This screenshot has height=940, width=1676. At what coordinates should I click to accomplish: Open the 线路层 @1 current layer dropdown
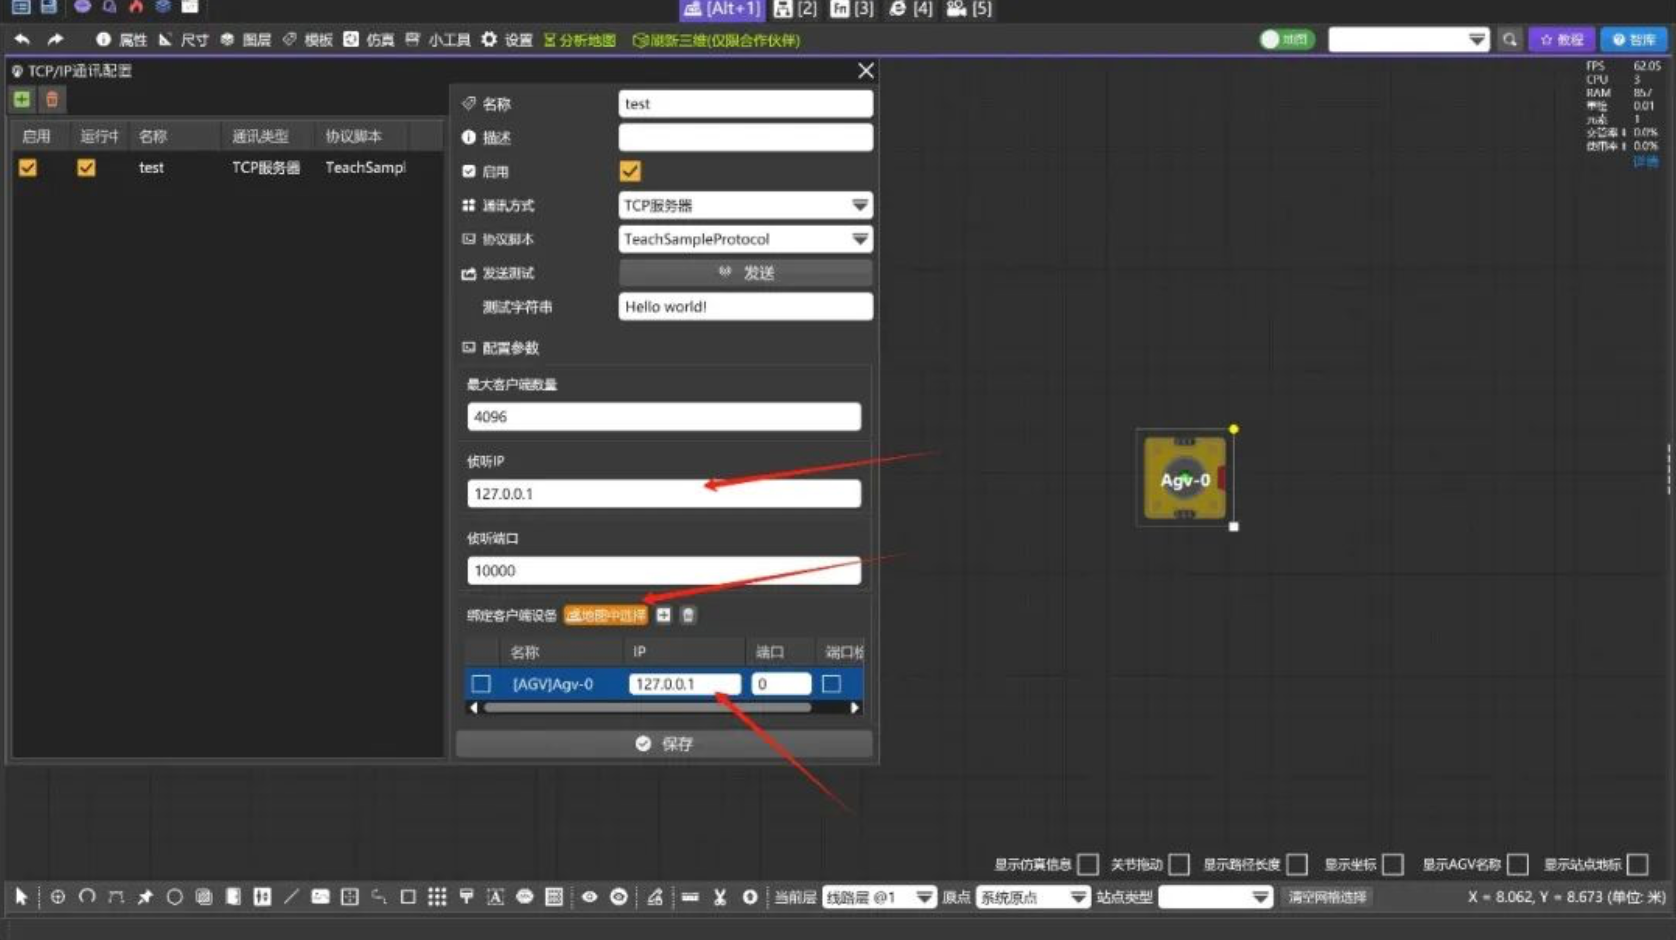(879, 897)
